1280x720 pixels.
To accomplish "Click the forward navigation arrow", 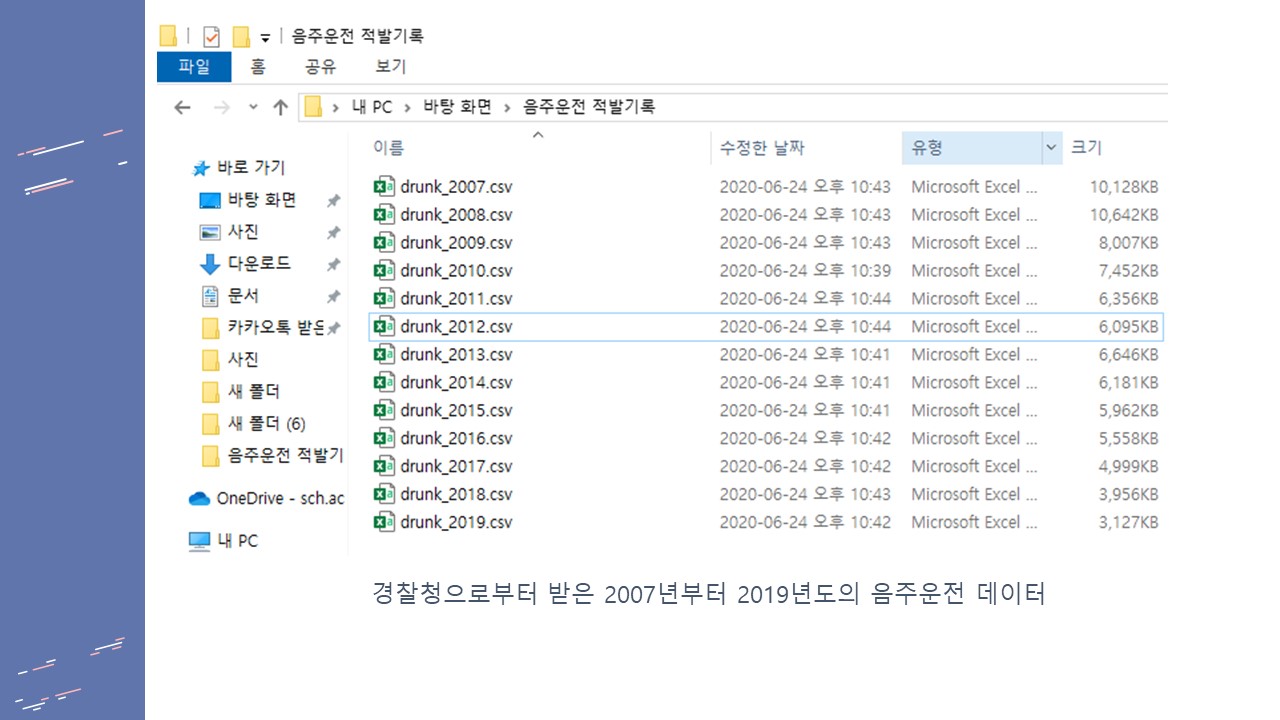I will (x=222, y=107).
